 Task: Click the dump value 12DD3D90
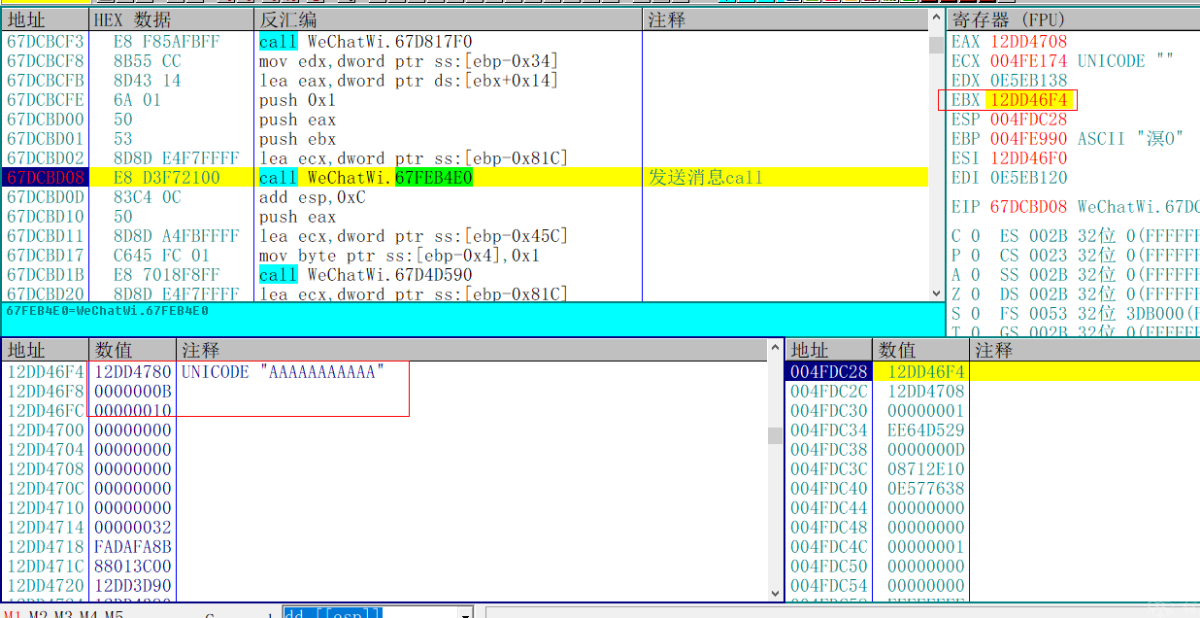(x=133, y=586)
